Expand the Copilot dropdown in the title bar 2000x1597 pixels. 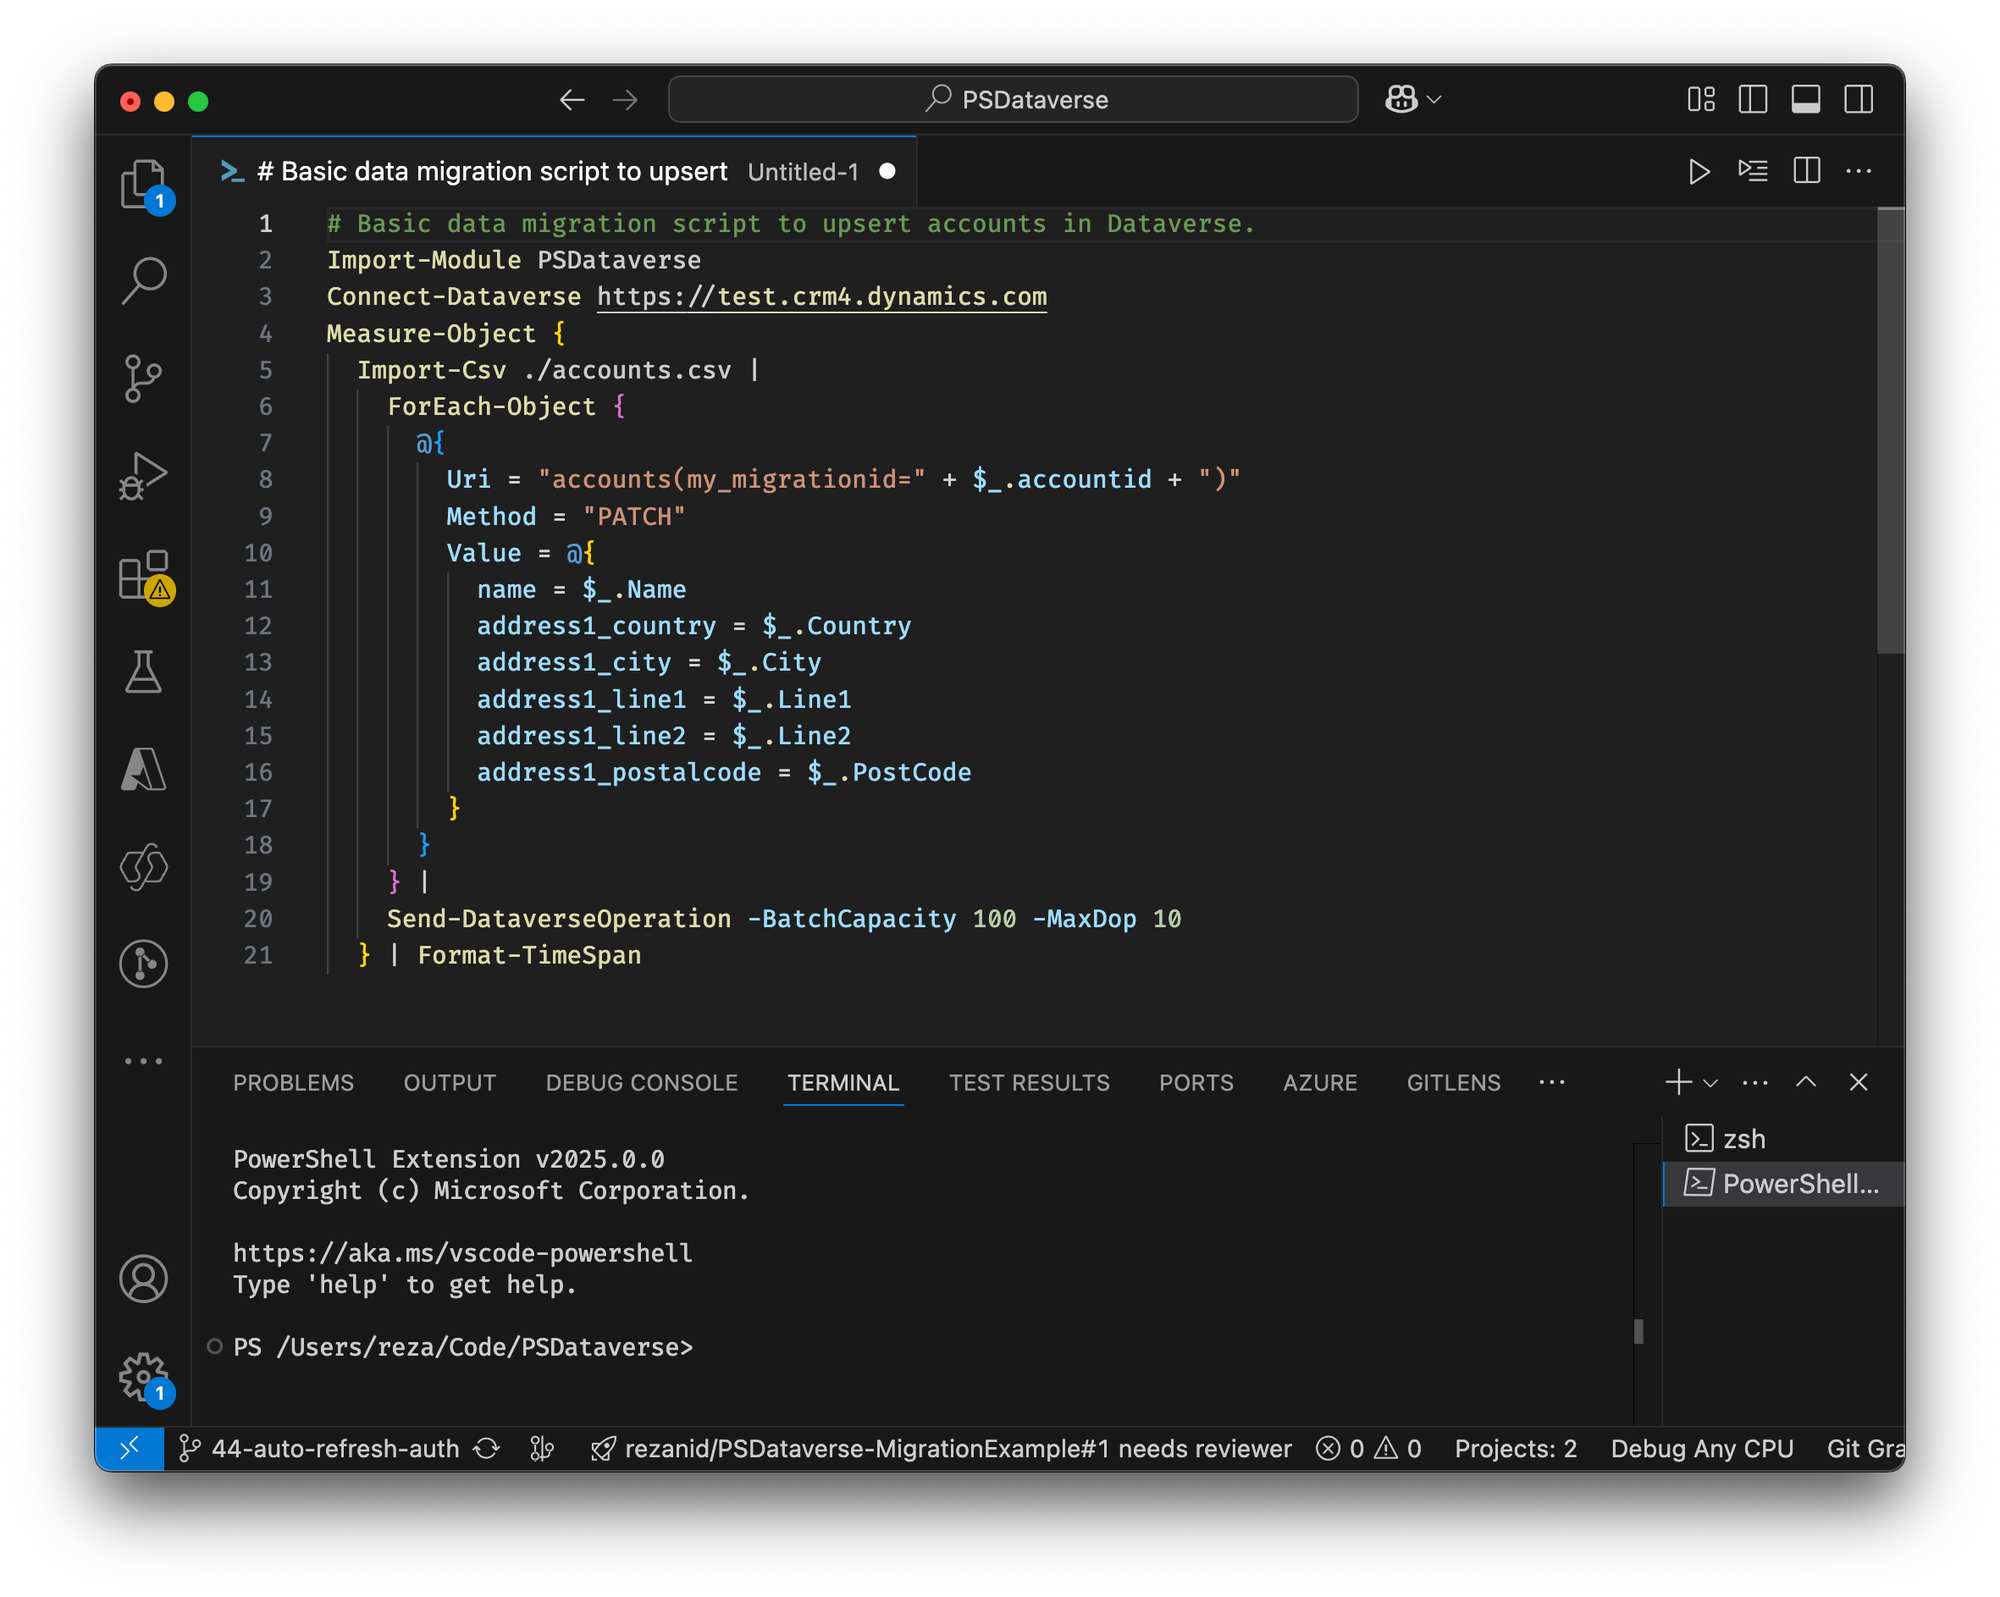tap(1433, 99)
